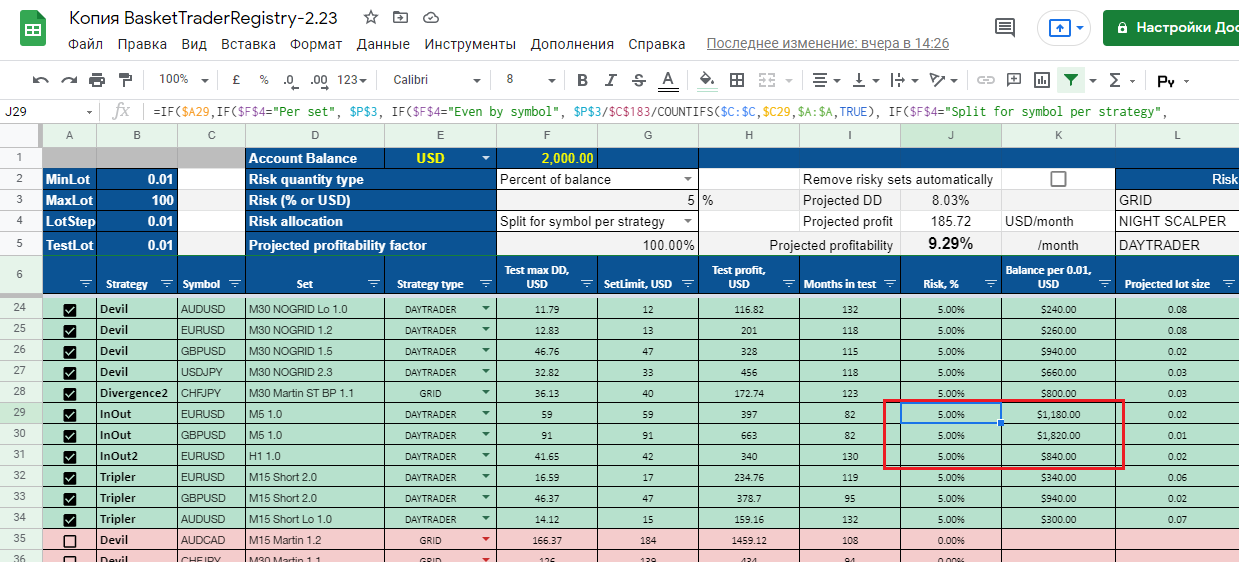
Task: Open the fill color bucket
Action: (707, 80)
